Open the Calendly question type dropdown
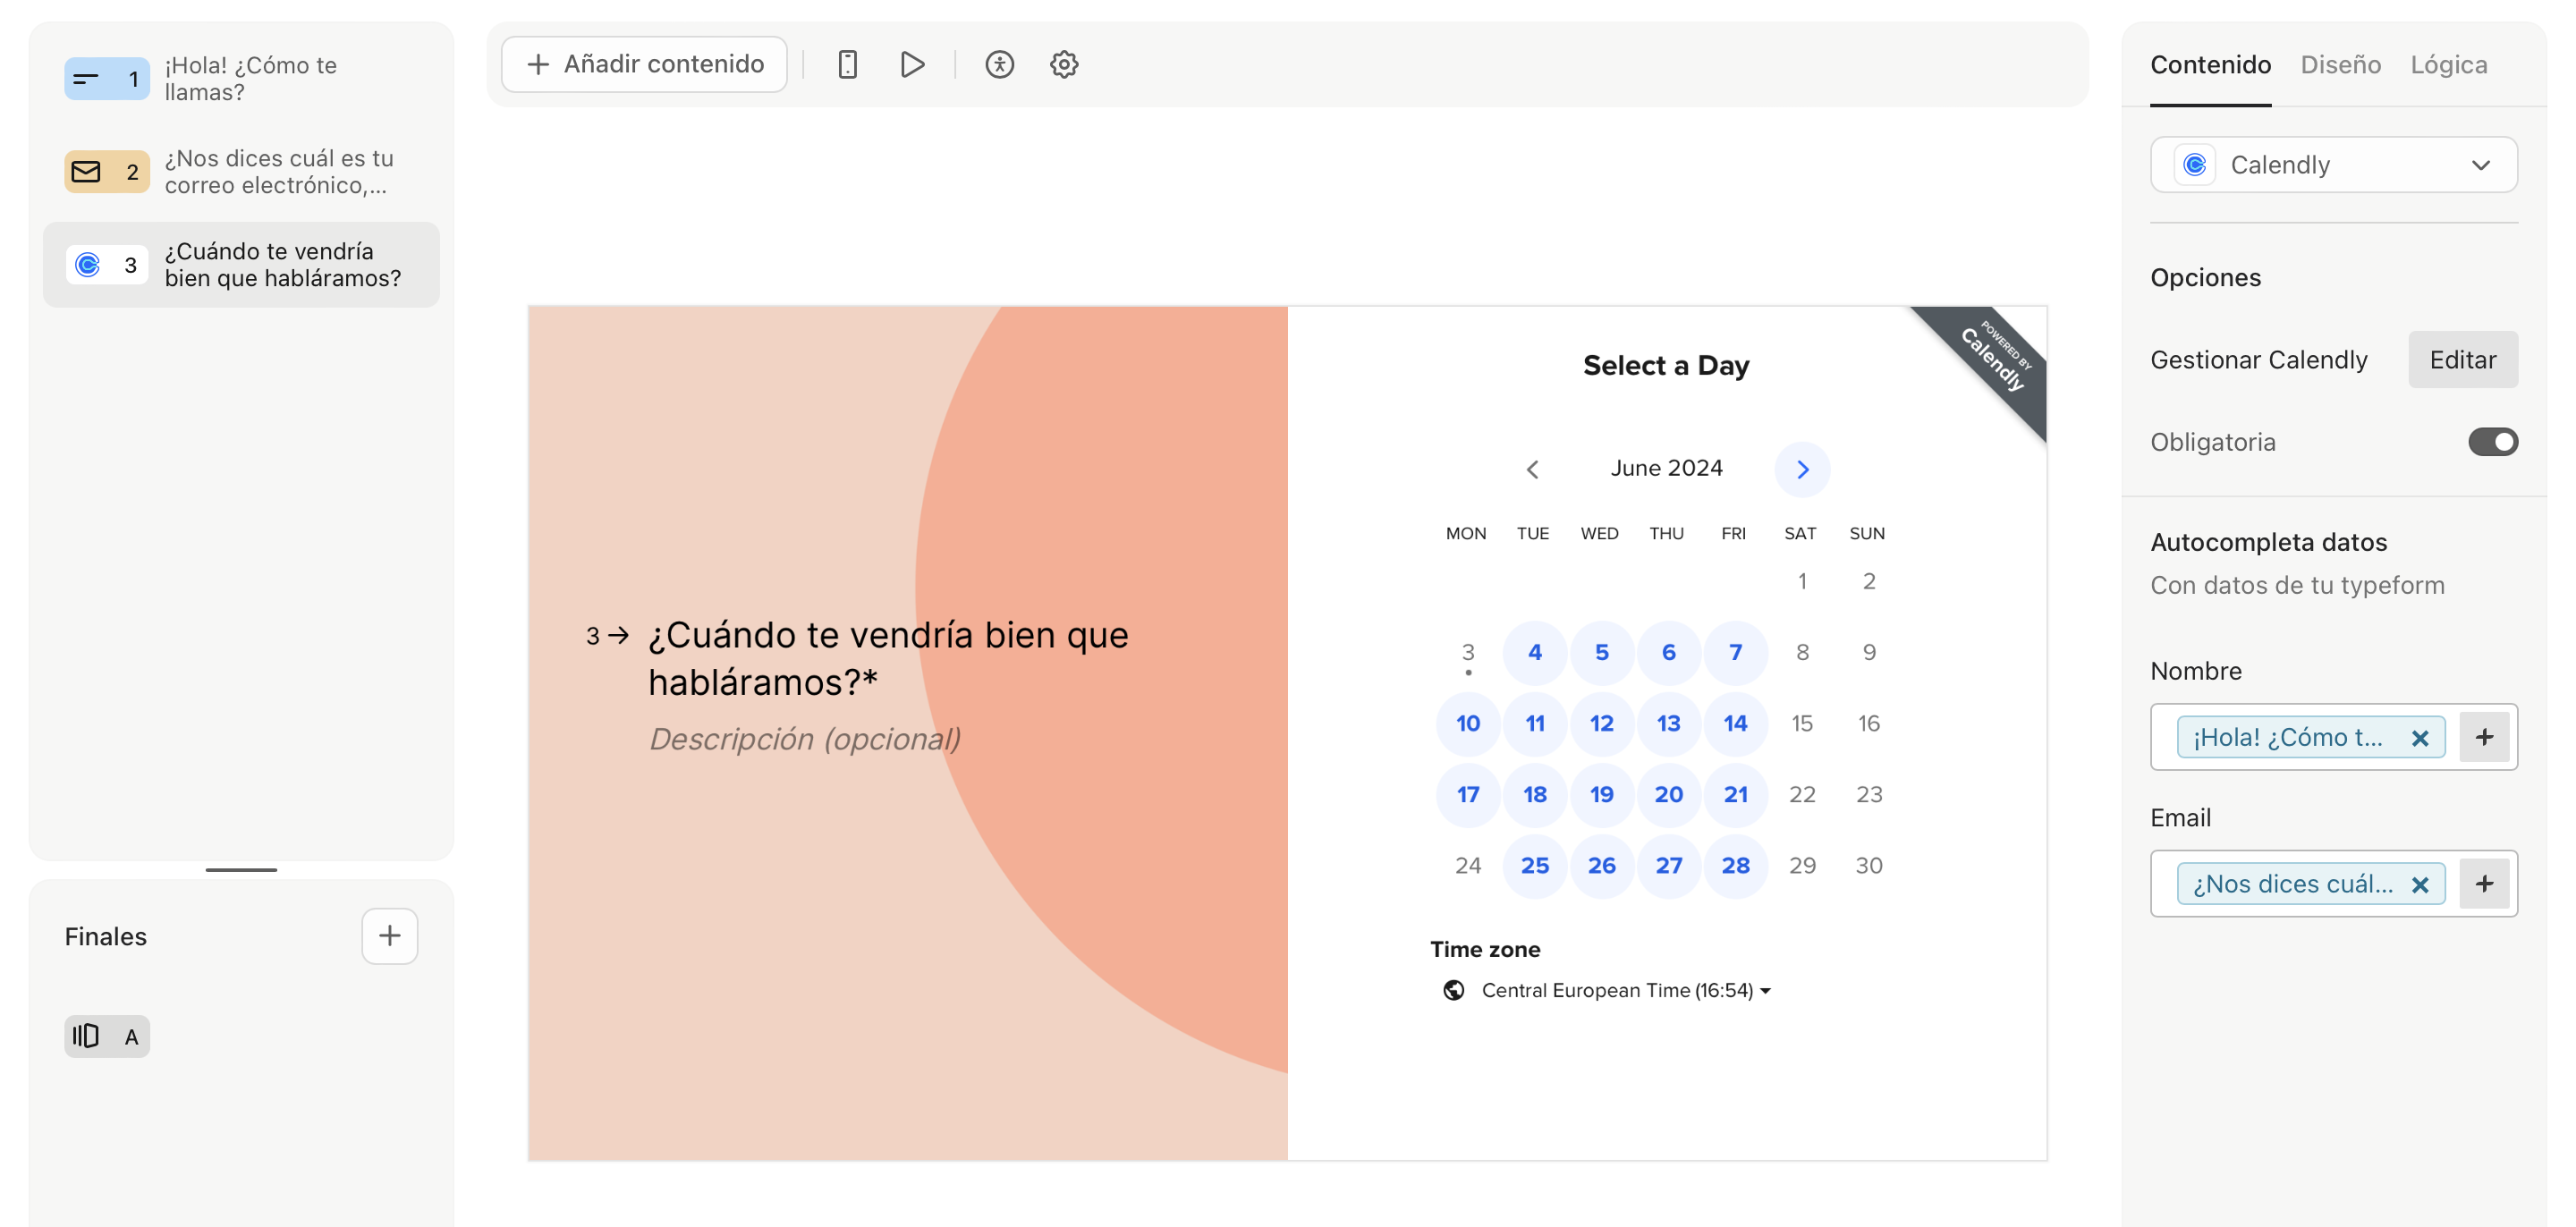Screen dimensions: 2576x1227 (2333, 164)
